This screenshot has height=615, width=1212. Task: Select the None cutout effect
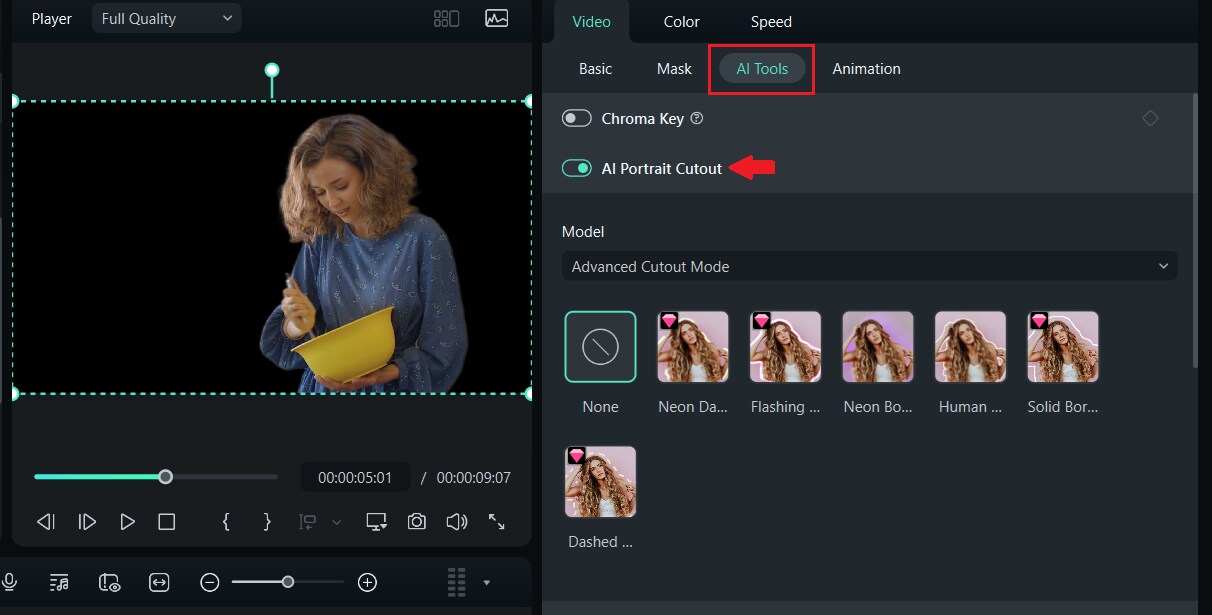coord(600,347)
